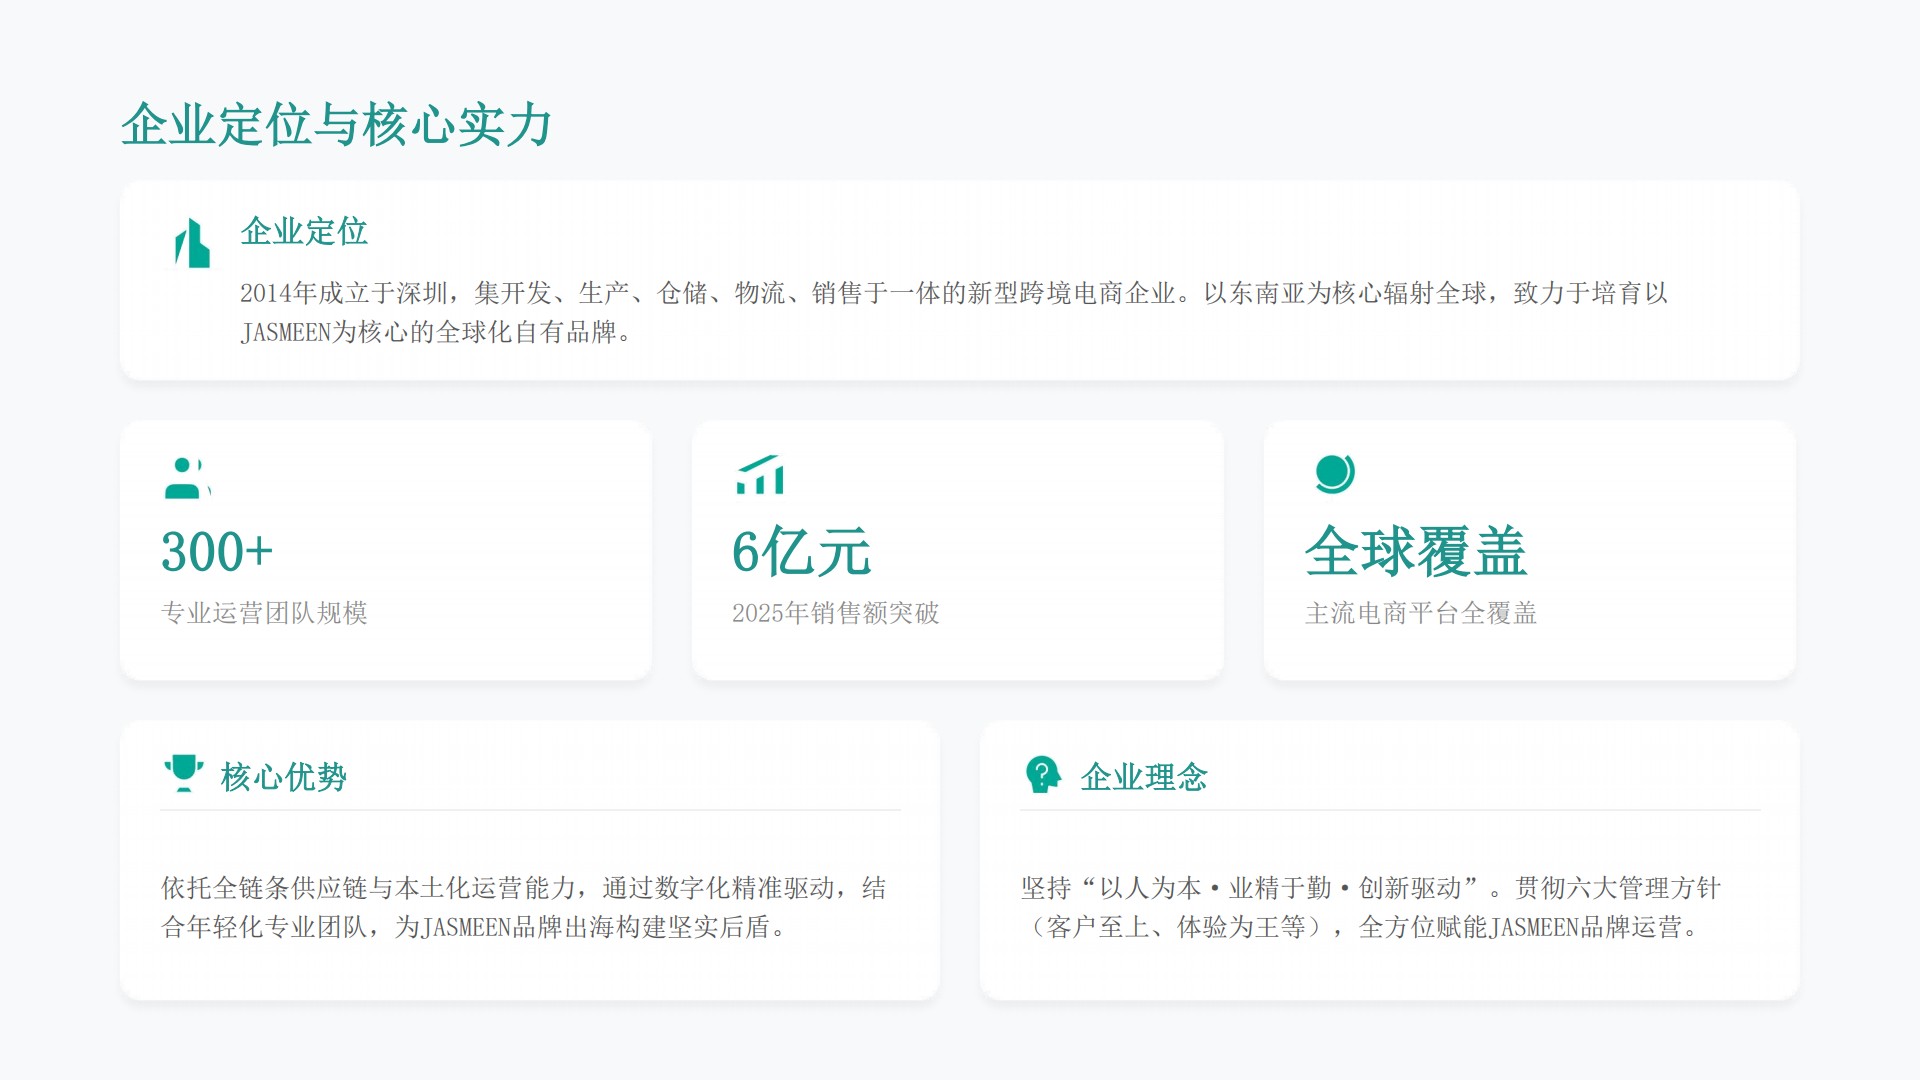Click the trophy icon beside 核心优势

pos(183,774)
